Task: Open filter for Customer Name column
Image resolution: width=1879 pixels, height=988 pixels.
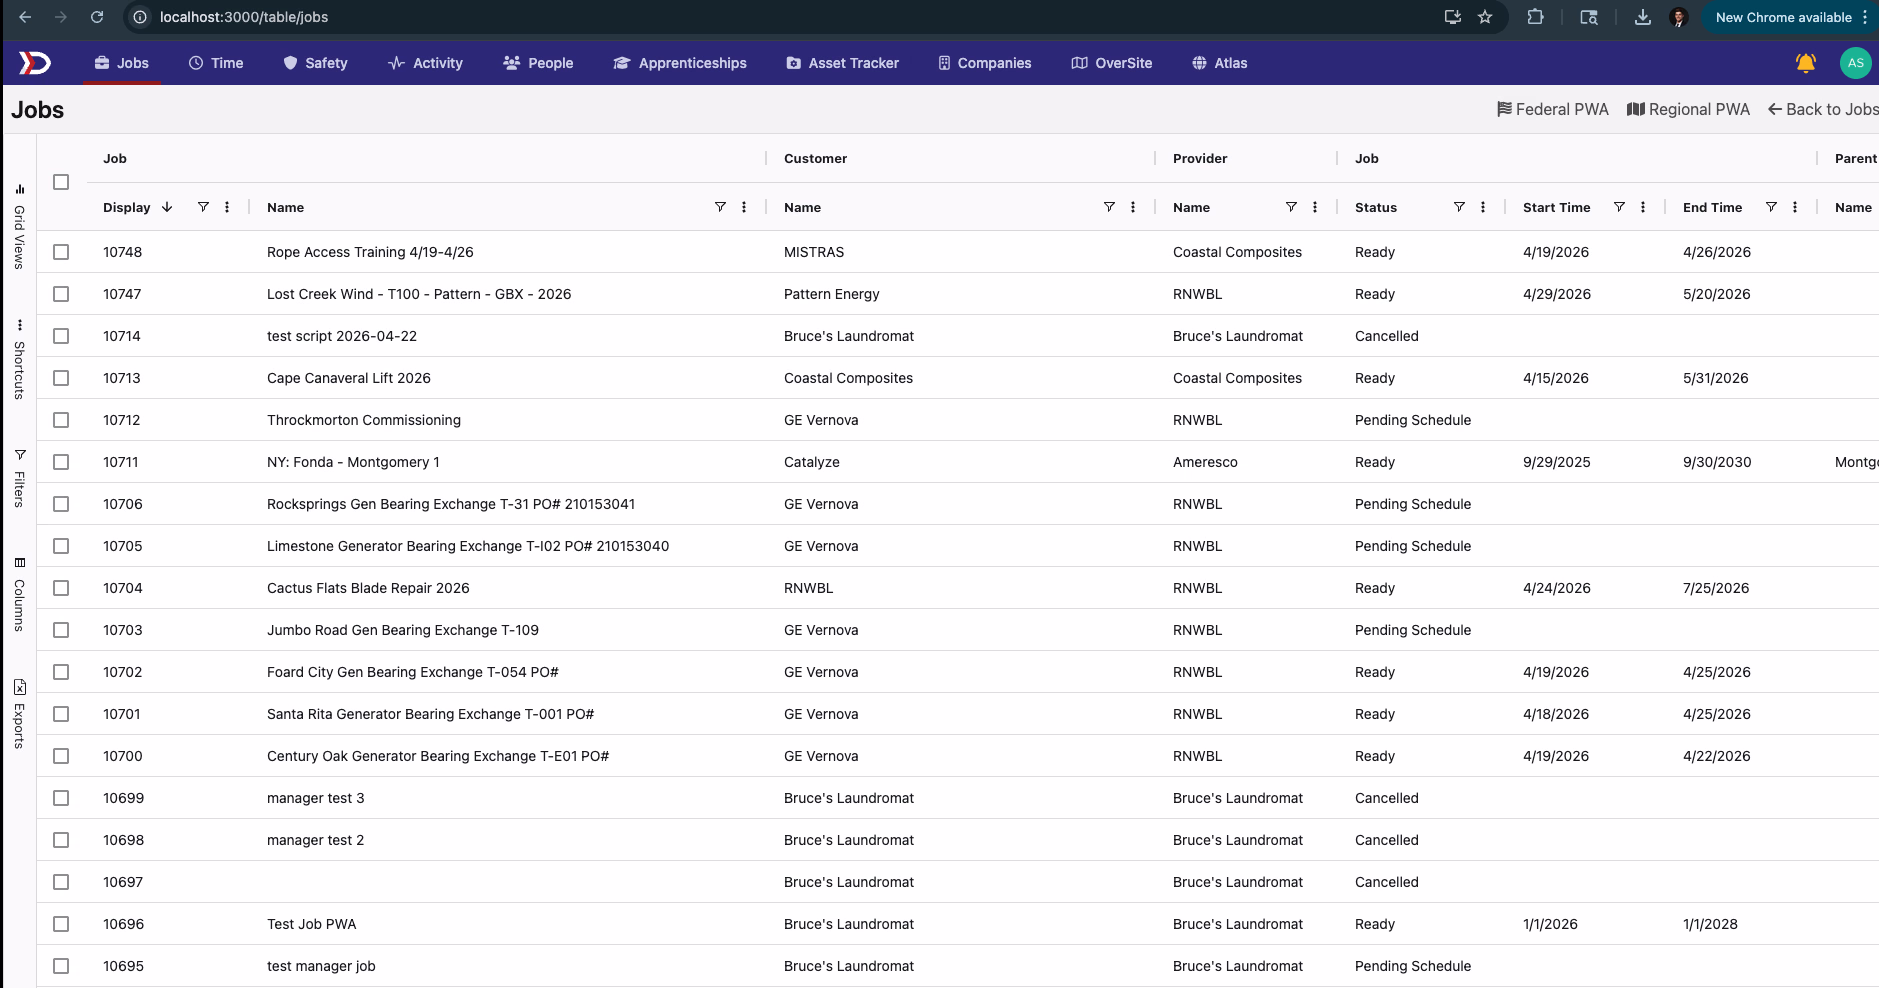Action: (x=1109, y=207)
